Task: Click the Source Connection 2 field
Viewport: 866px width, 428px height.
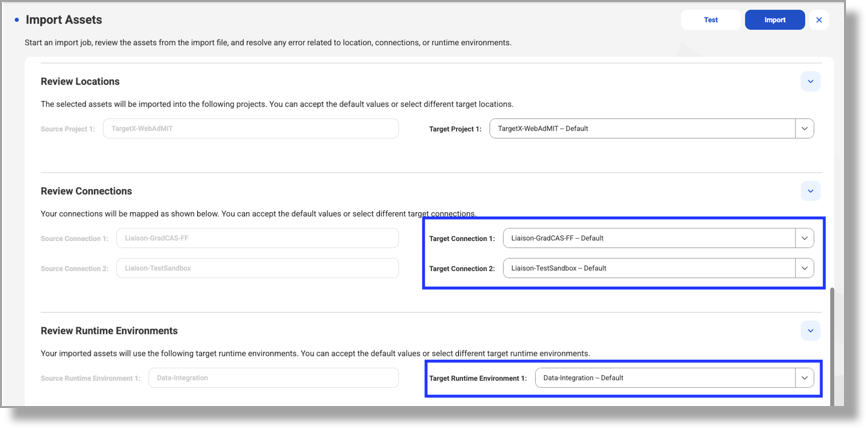Action: click(x=257, y=268)
